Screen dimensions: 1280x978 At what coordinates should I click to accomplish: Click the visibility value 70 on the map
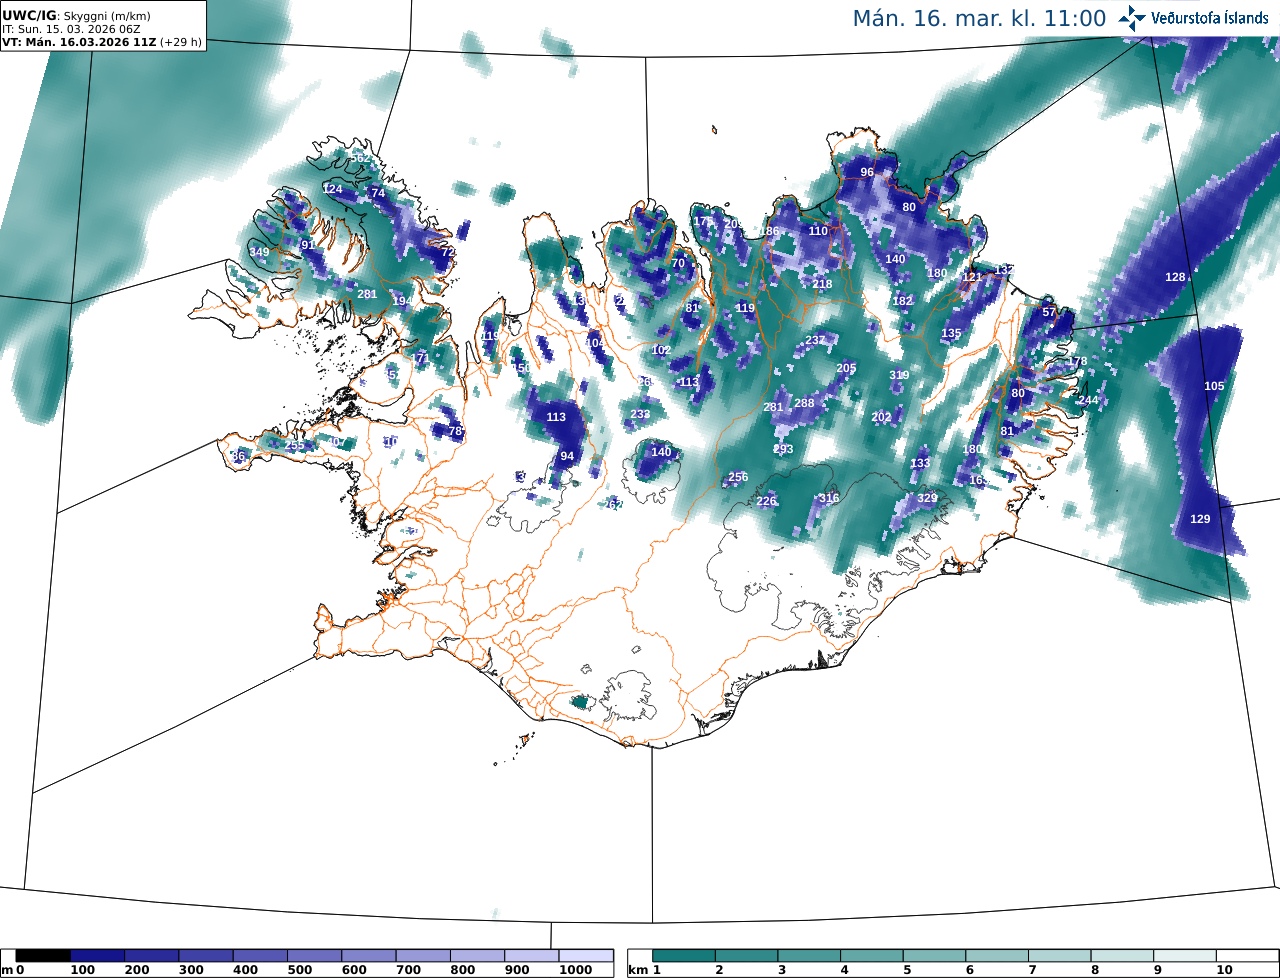(x=678, y=263)
